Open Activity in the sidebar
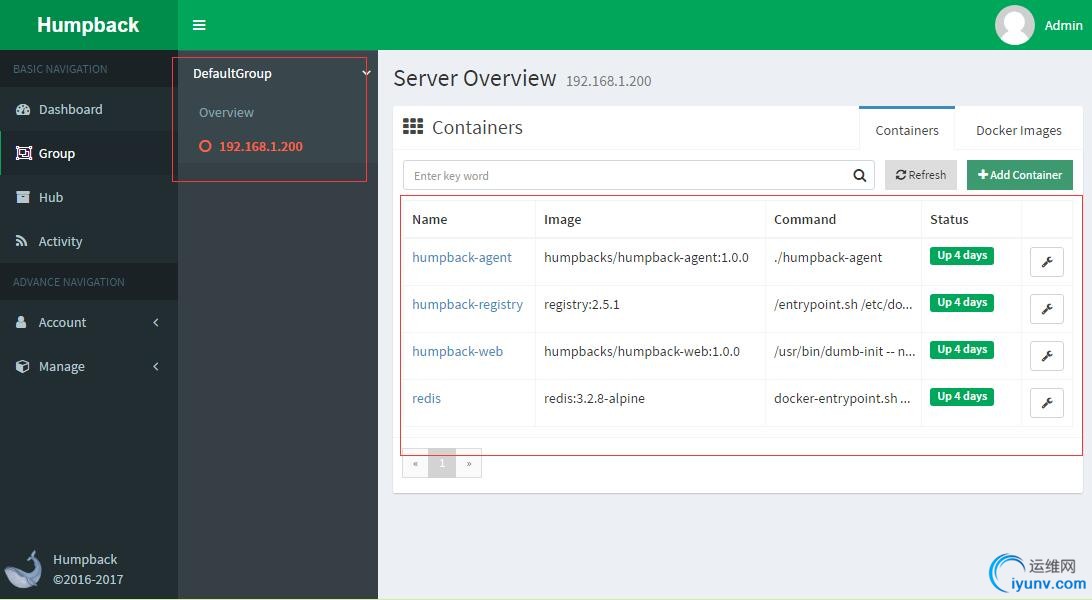Viewport: 1092px width, 600px height. click(88, 241)
